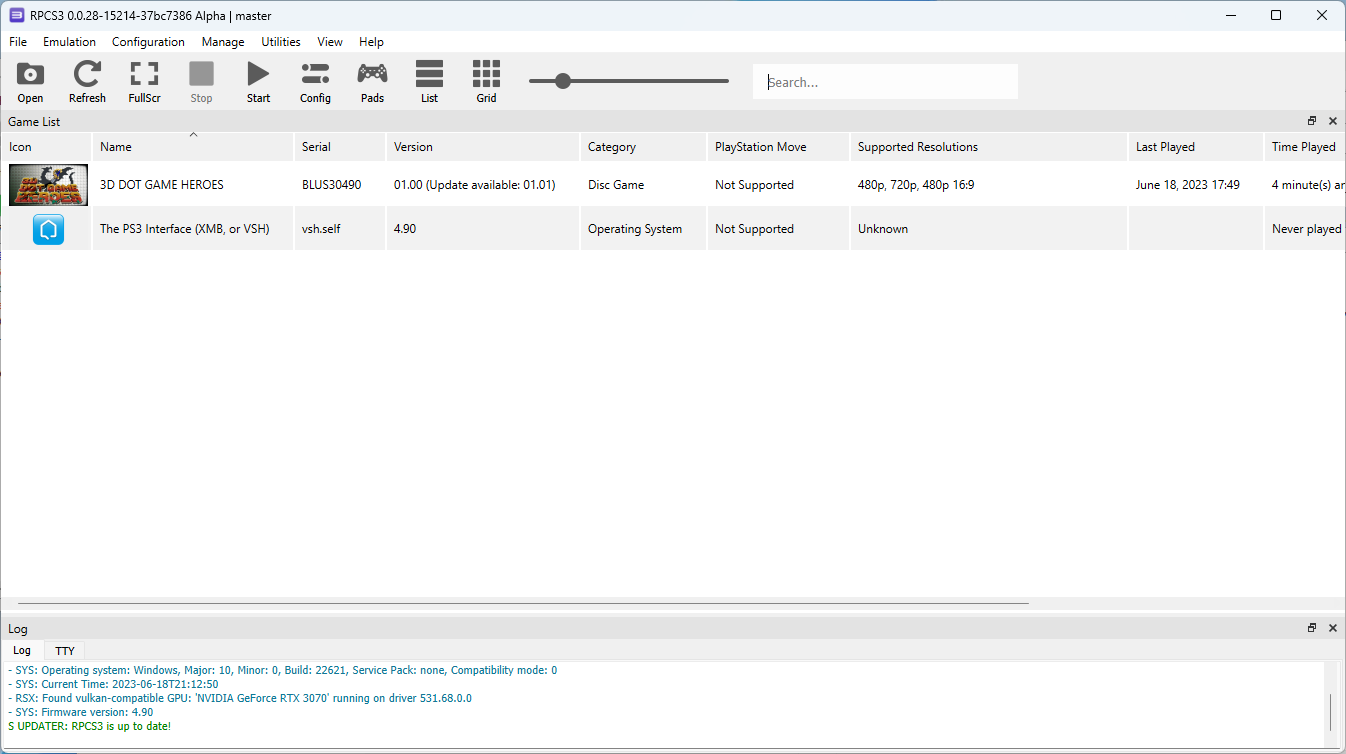Click the Operating system log line
The width and height of the screenshot is (1346, 754).
pos(283,670)
